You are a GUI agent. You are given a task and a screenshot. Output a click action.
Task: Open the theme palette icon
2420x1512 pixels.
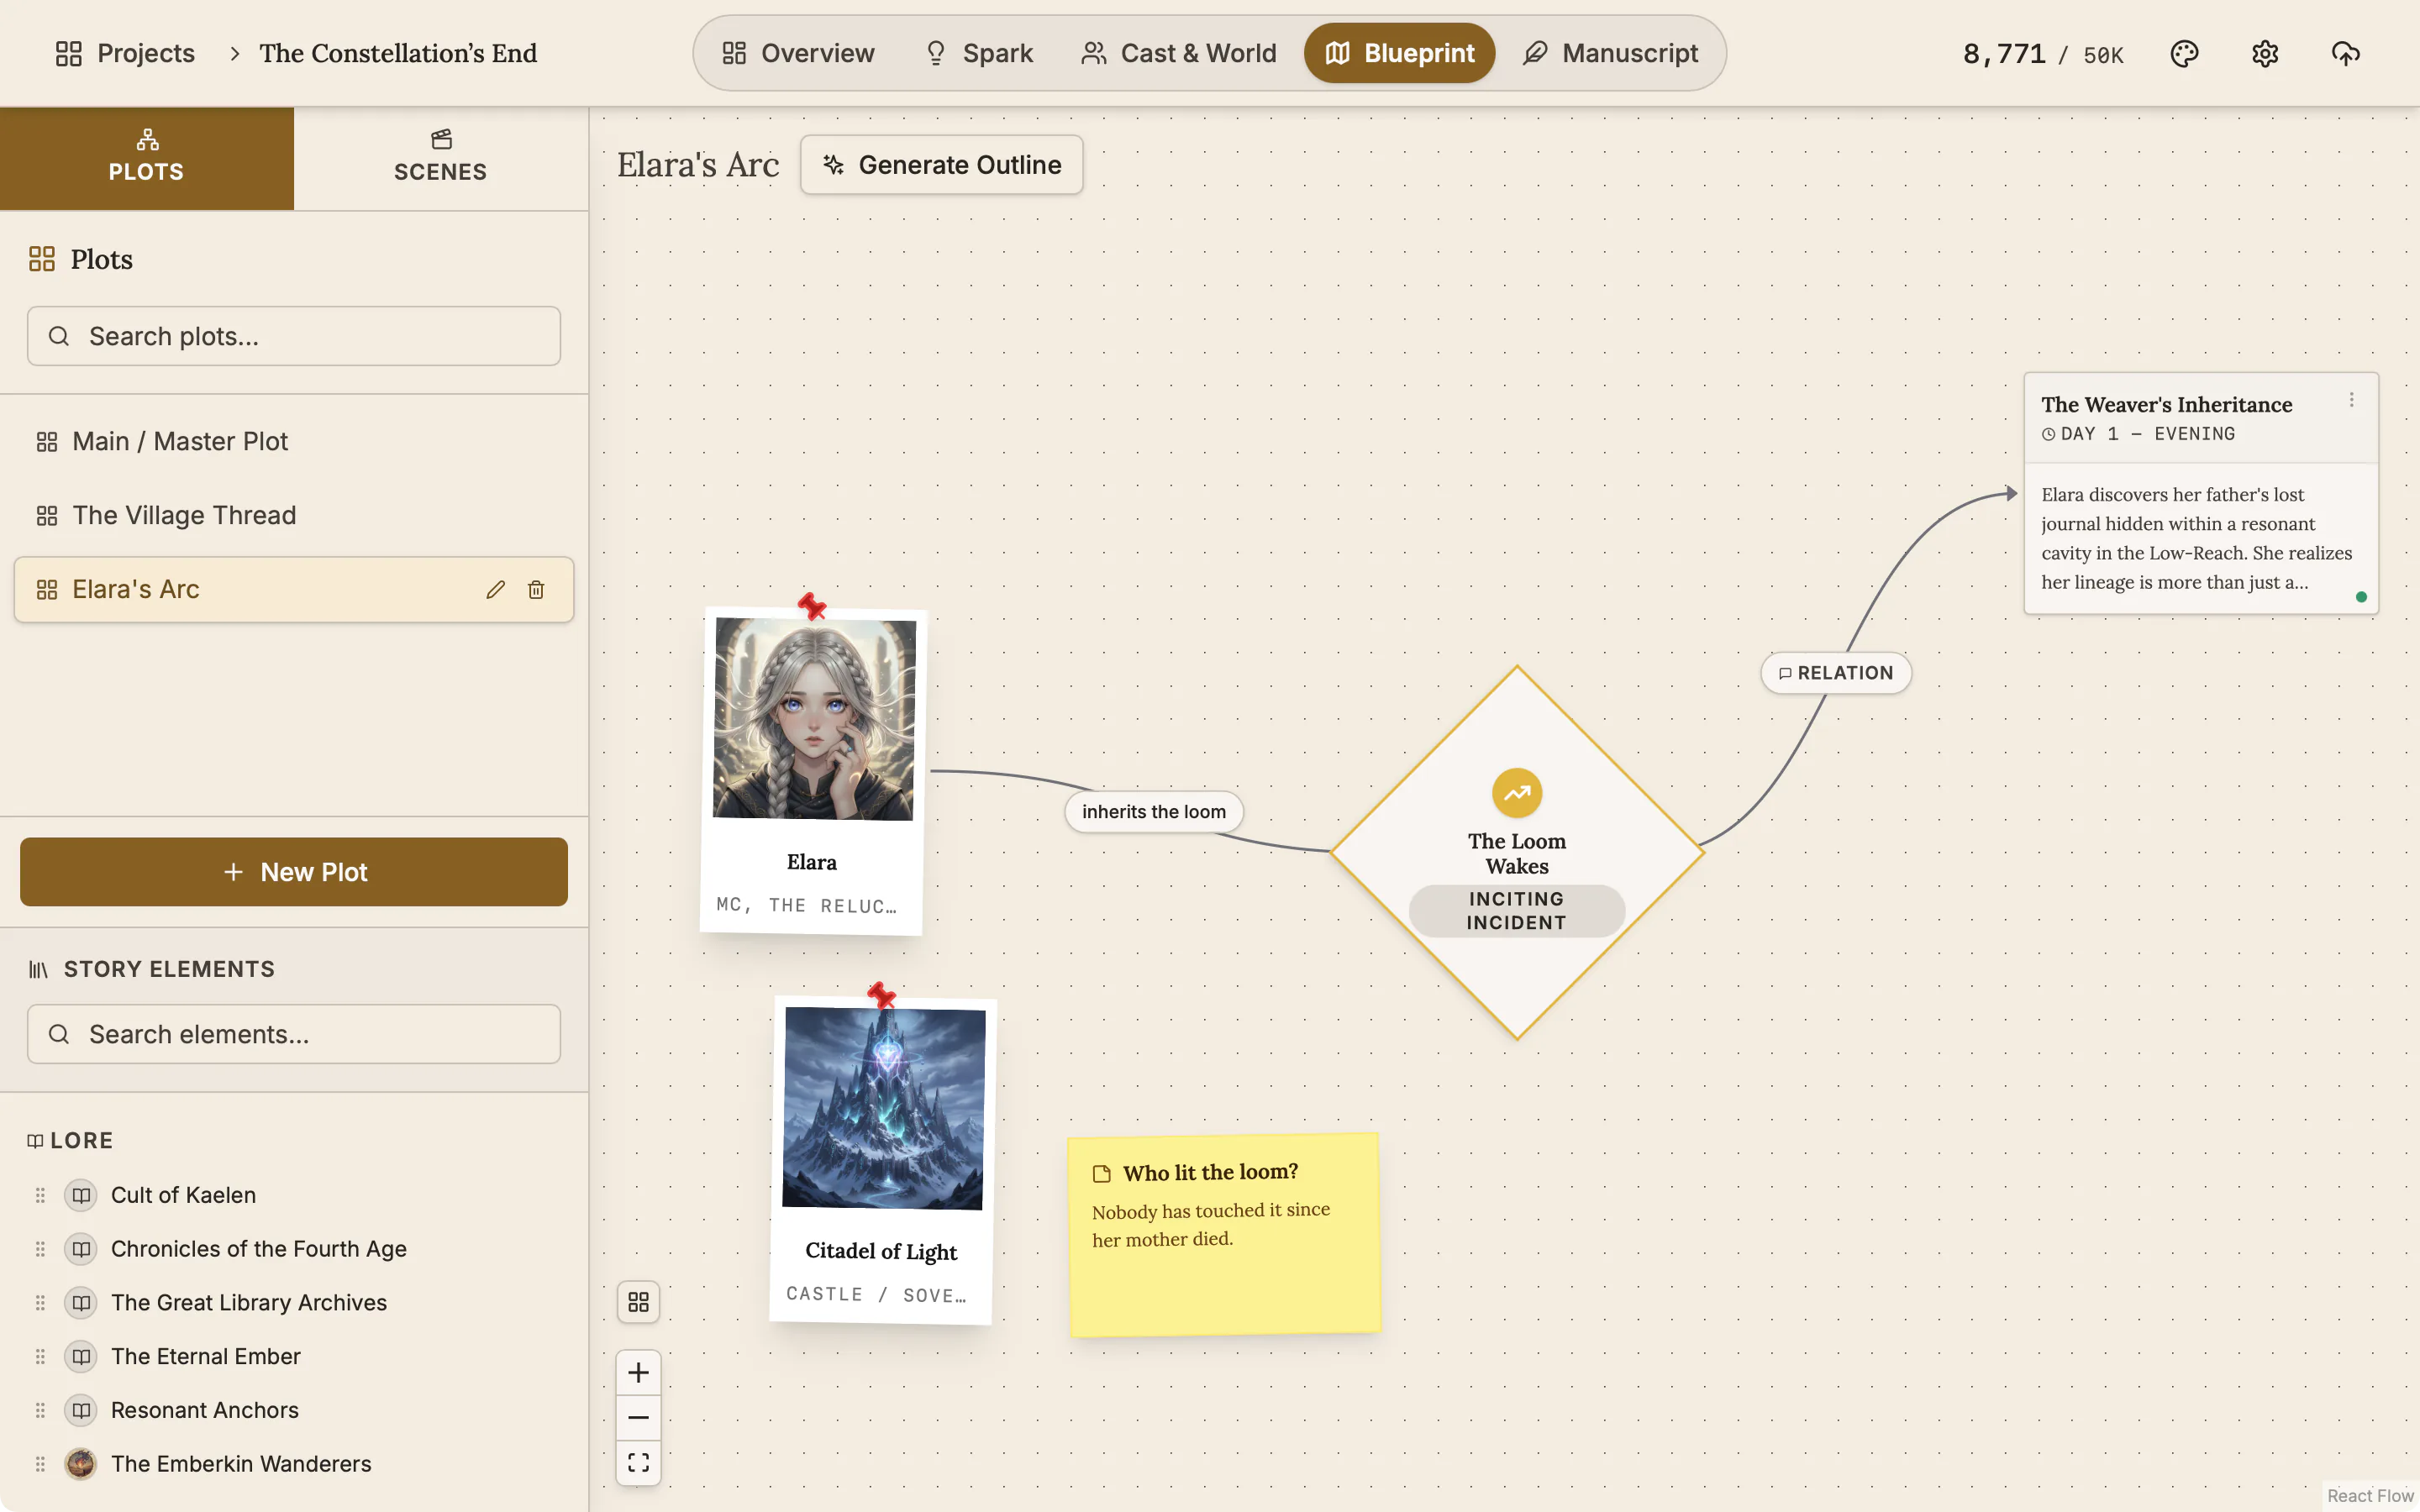click(x=2184, y=53)
